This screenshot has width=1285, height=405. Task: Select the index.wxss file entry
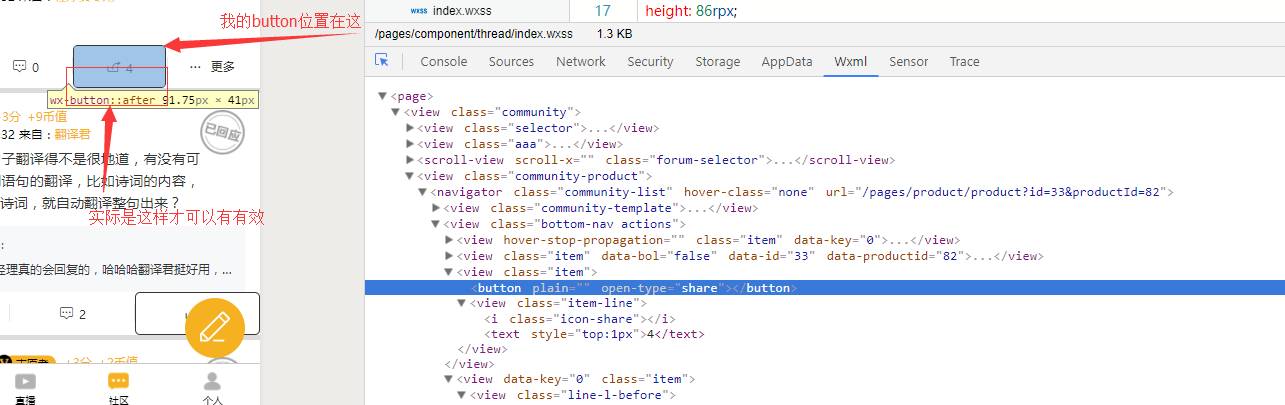[461, 11]
